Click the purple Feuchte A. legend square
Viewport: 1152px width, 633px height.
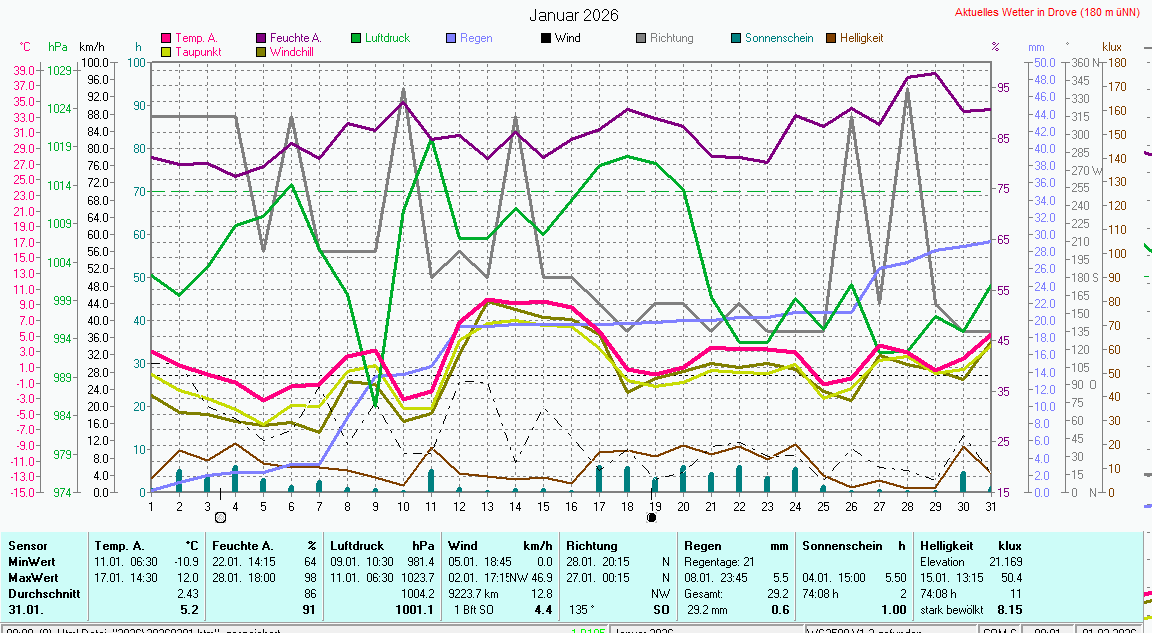[262, 38]
